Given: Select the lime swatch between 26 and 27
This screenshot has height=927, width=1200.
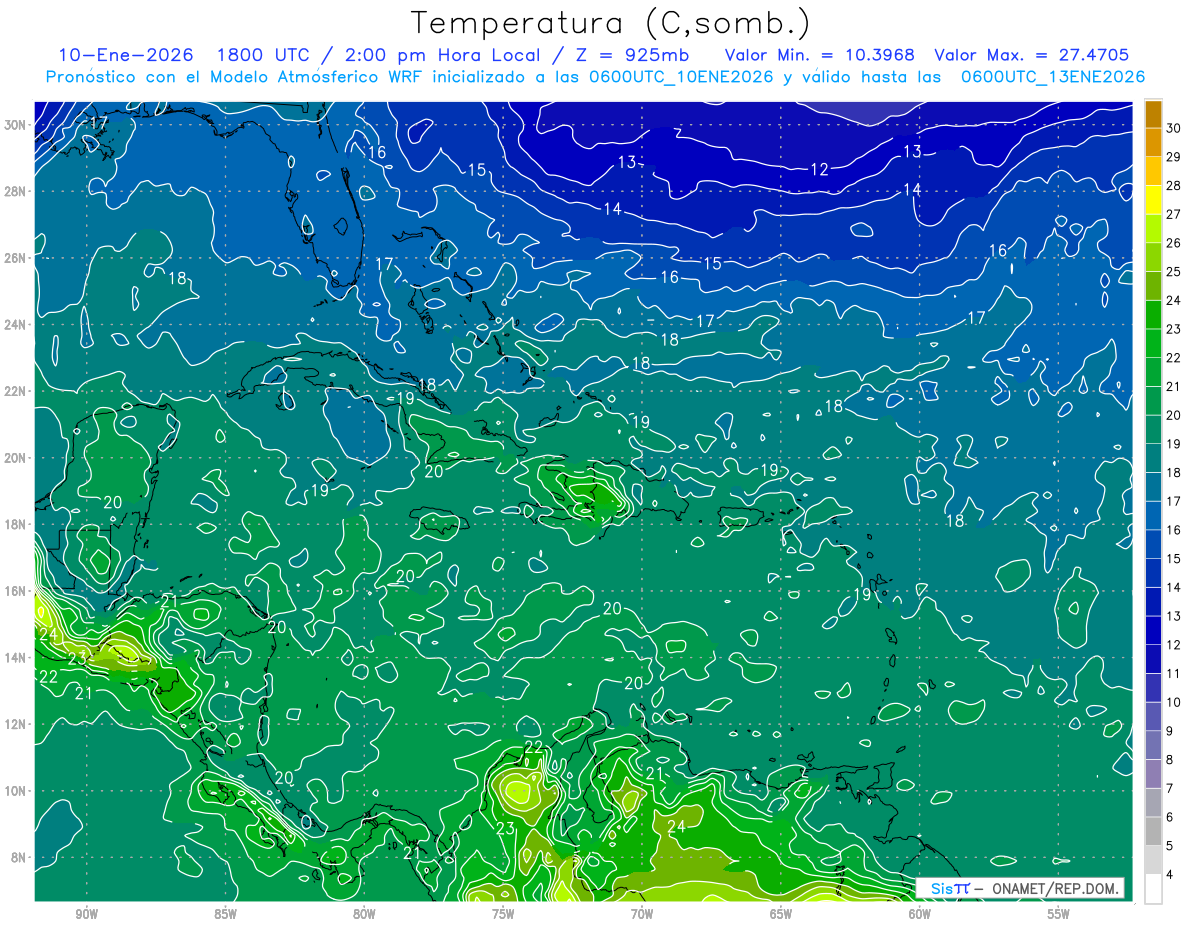Looking at the screenshot, I should pos(1153,228).
